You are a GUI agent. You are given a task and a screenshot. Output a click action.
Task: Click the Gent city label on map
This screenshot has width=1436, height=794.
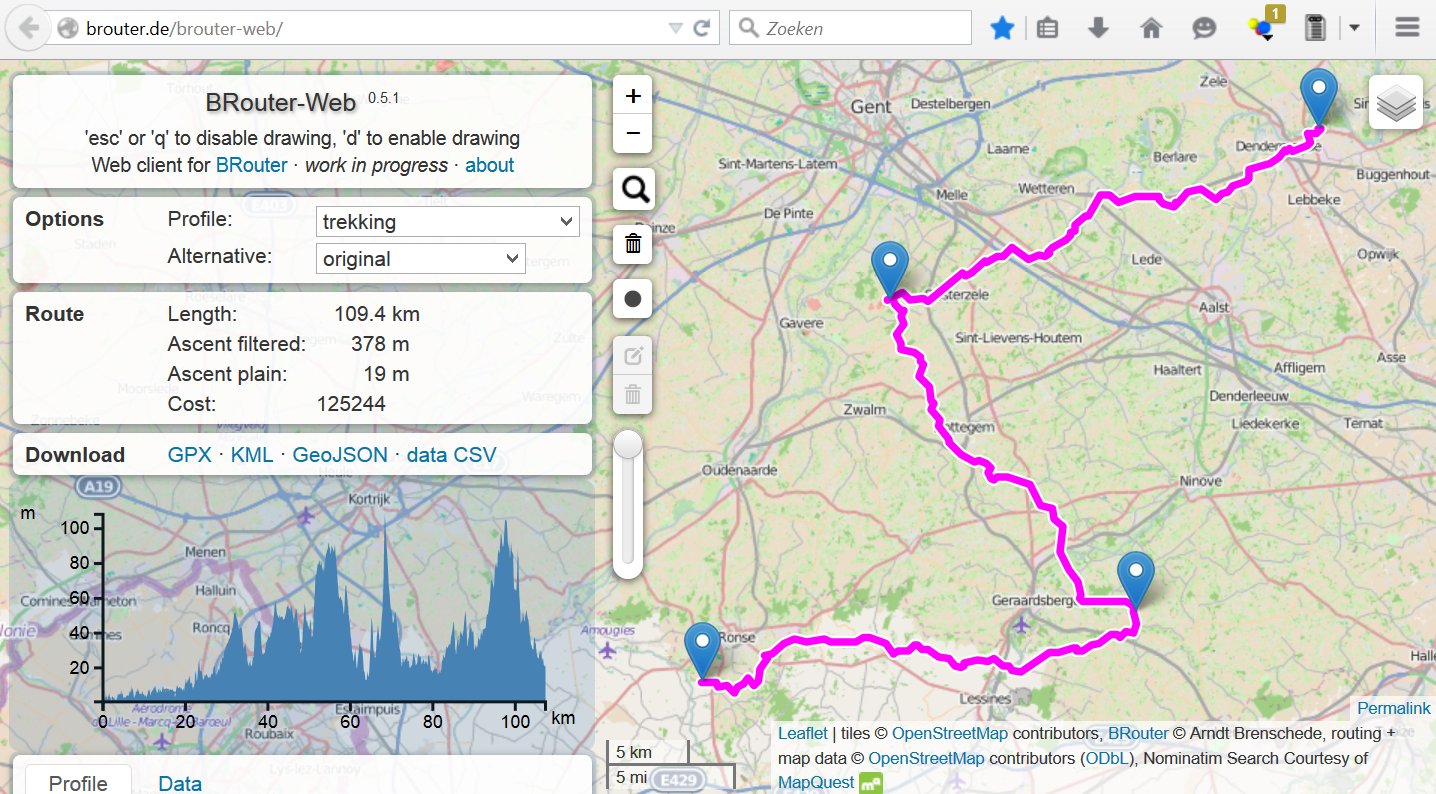tap(871, 106)
